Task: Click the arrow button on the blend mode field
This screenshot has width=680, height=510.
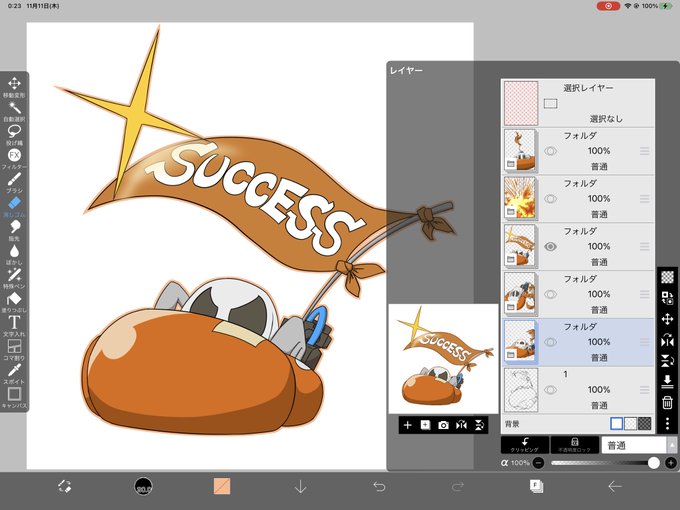Action: pos(672,445)
